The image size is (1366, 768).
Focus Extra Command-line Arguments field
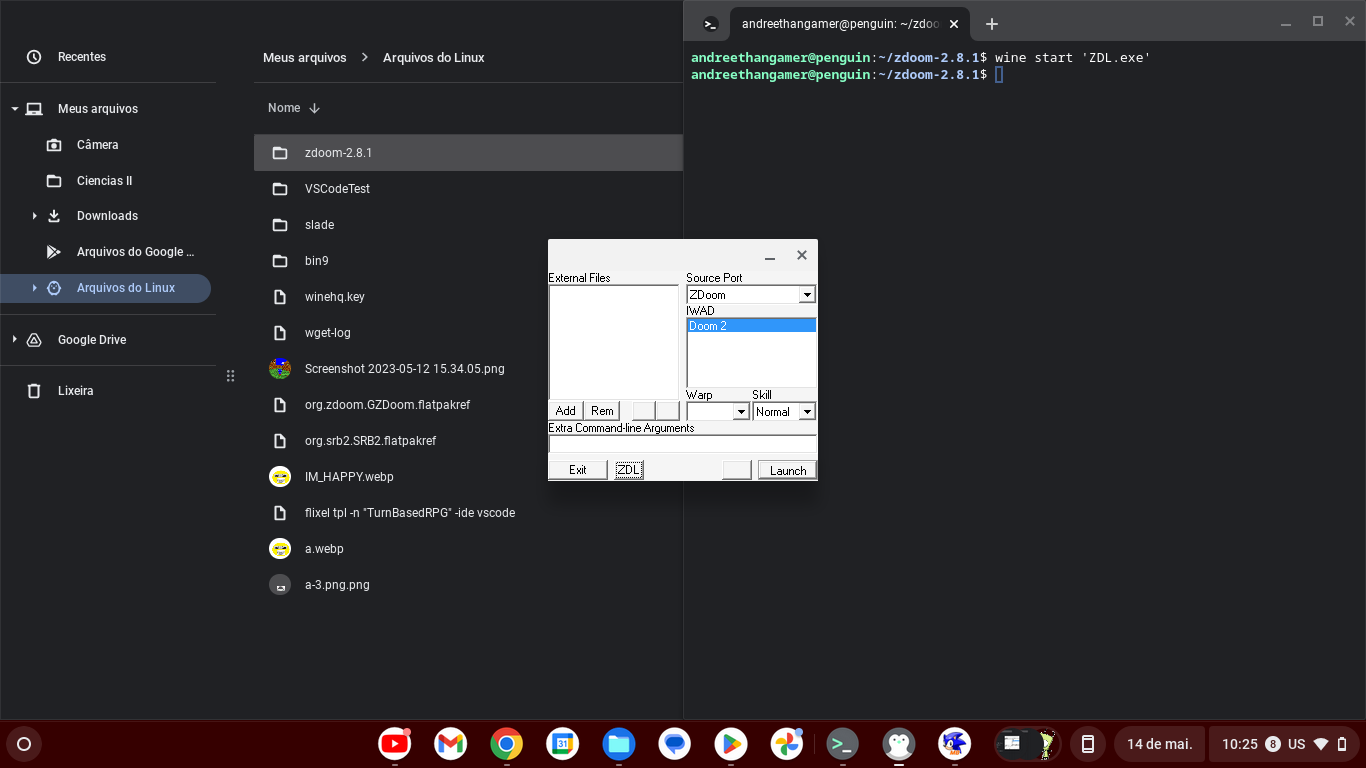(x=682, y=443)
